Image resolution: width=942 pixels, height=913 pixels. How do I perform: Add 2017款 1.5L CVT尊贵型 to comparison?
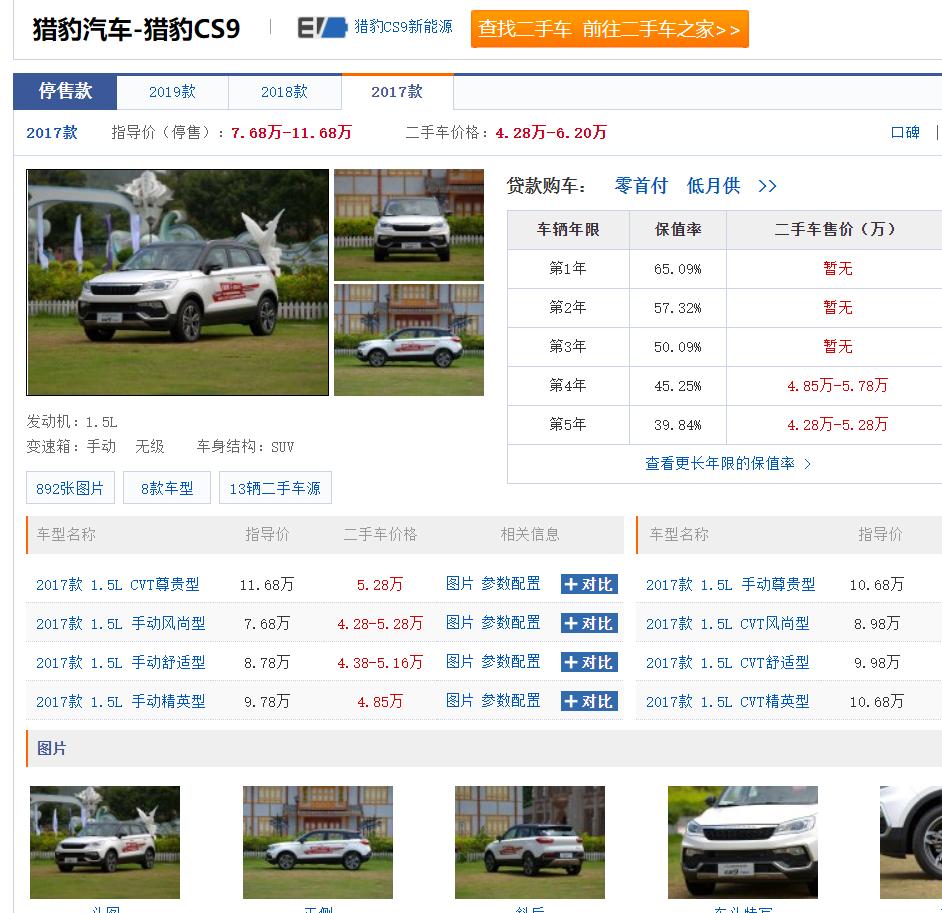[589, 583]
